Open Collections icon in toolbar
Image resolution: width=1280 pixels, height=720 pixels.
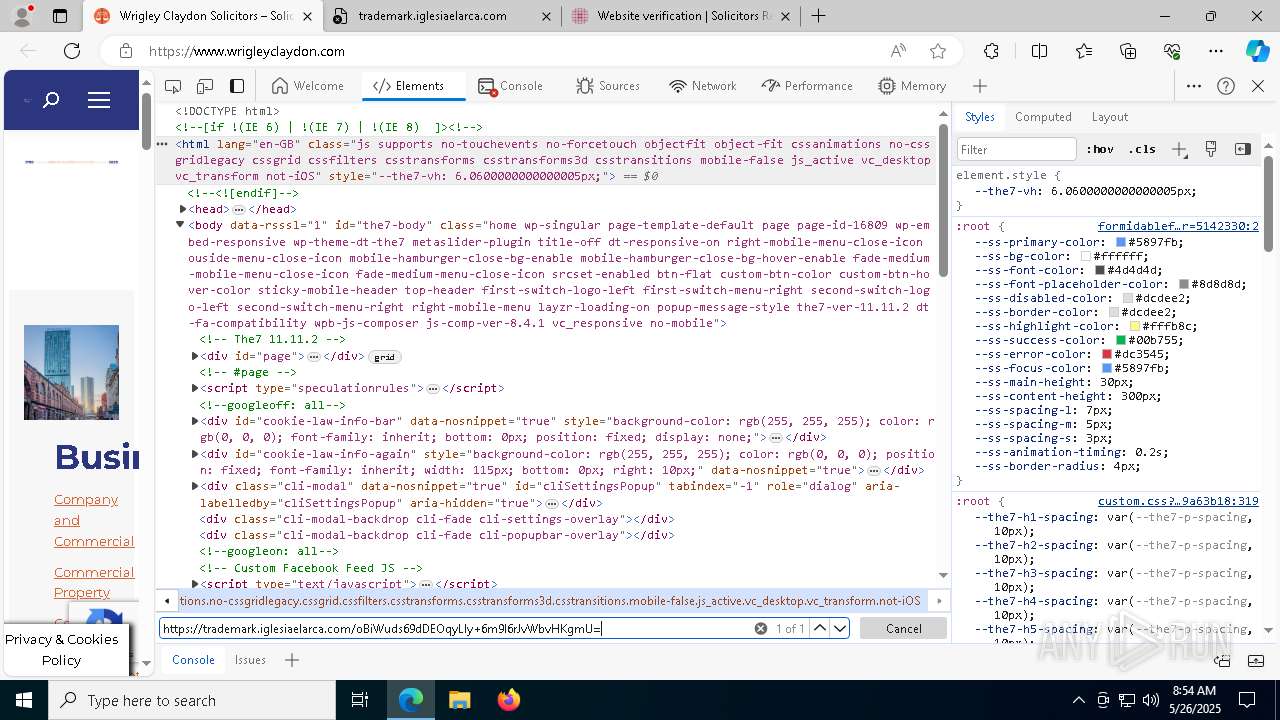[1128, 51]
